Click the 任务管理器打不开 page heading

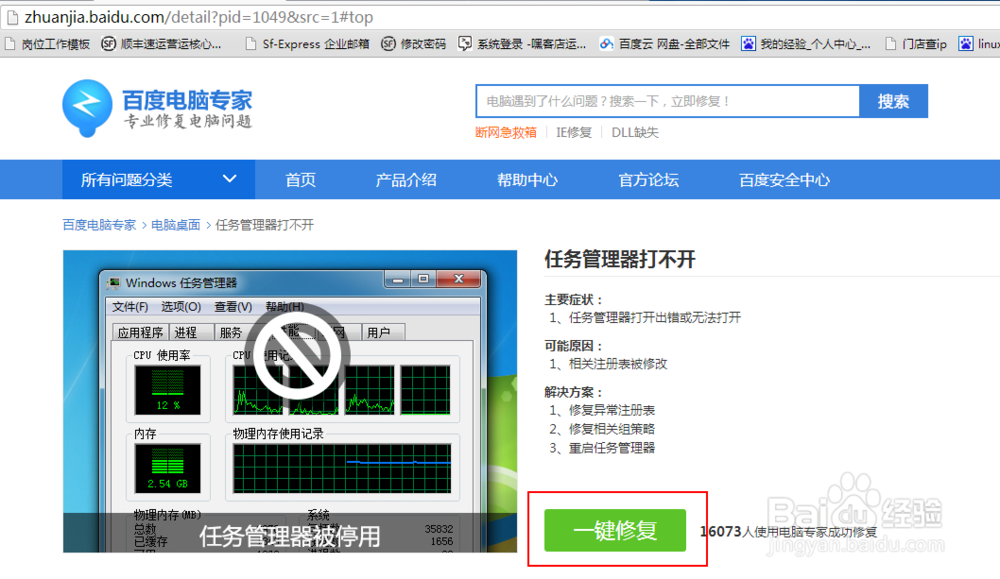click(x=619, y=260)
